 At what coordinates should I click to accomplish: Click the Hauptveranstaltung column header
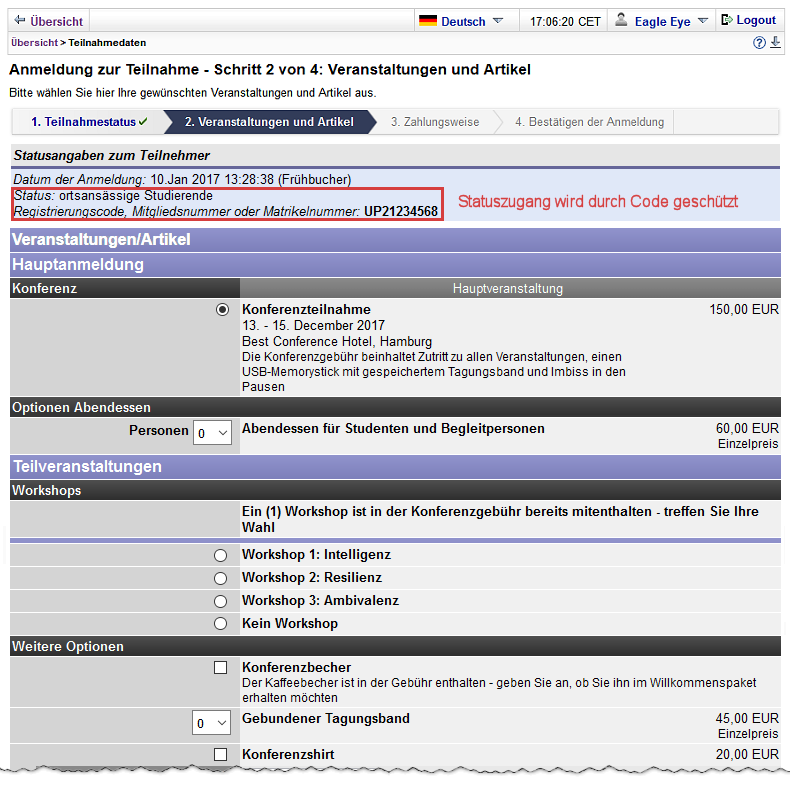point(510,288)
